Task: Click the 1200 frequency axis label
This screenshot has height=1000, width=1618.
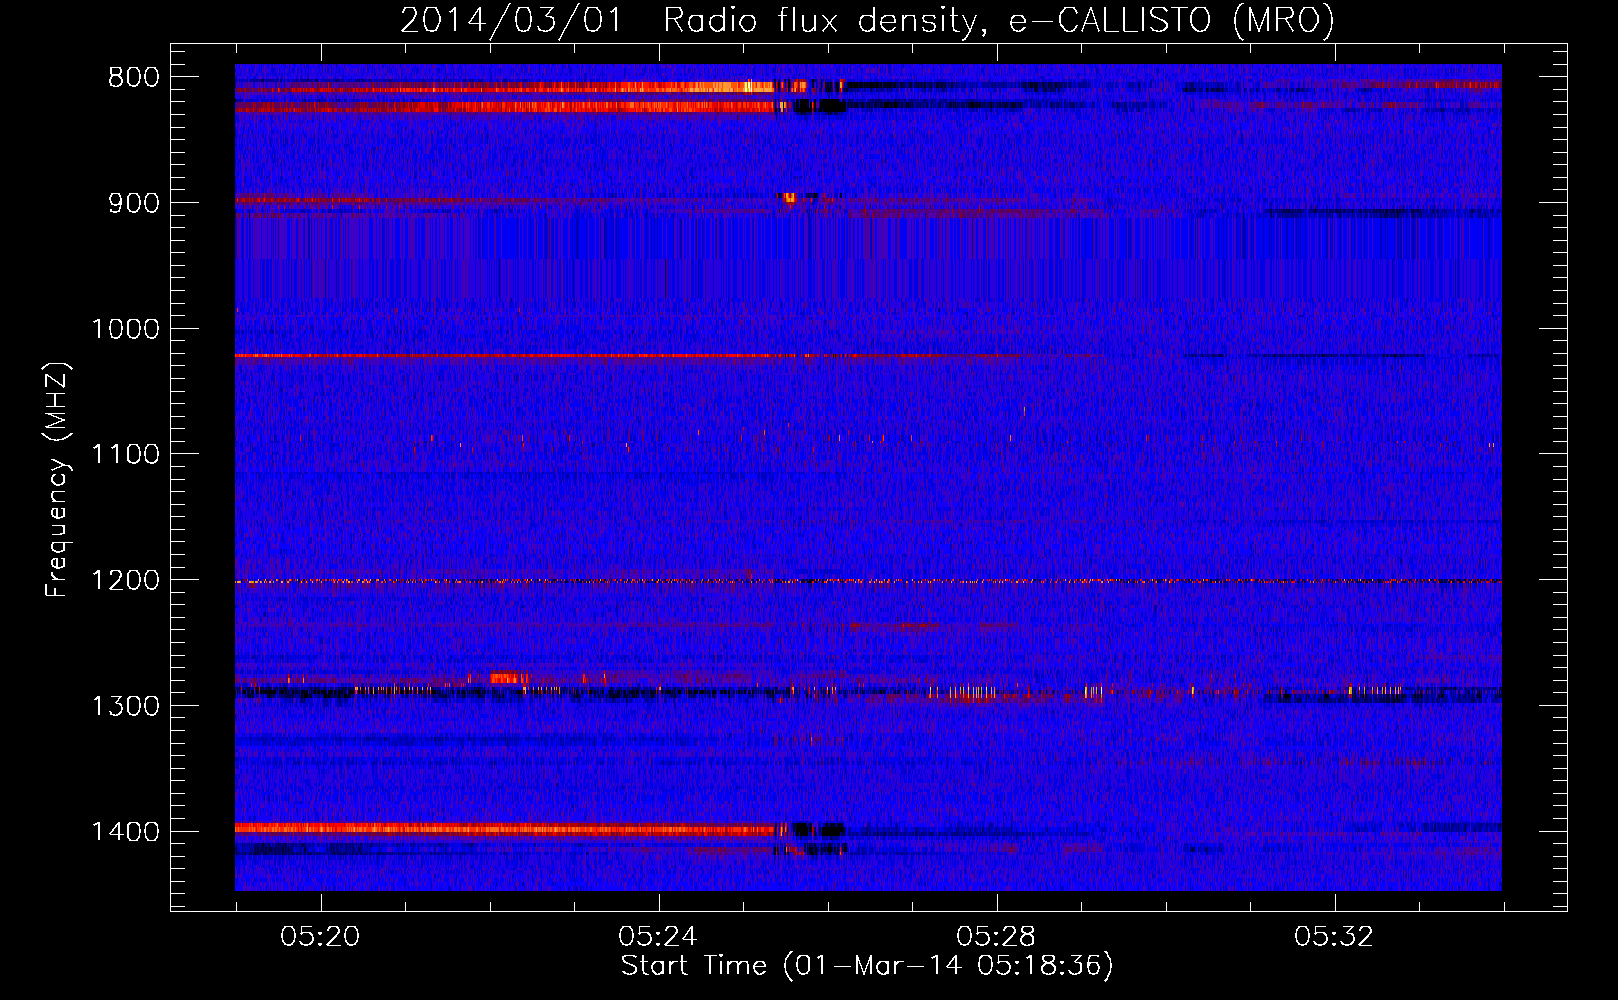Action: click(x=125, y=581)
